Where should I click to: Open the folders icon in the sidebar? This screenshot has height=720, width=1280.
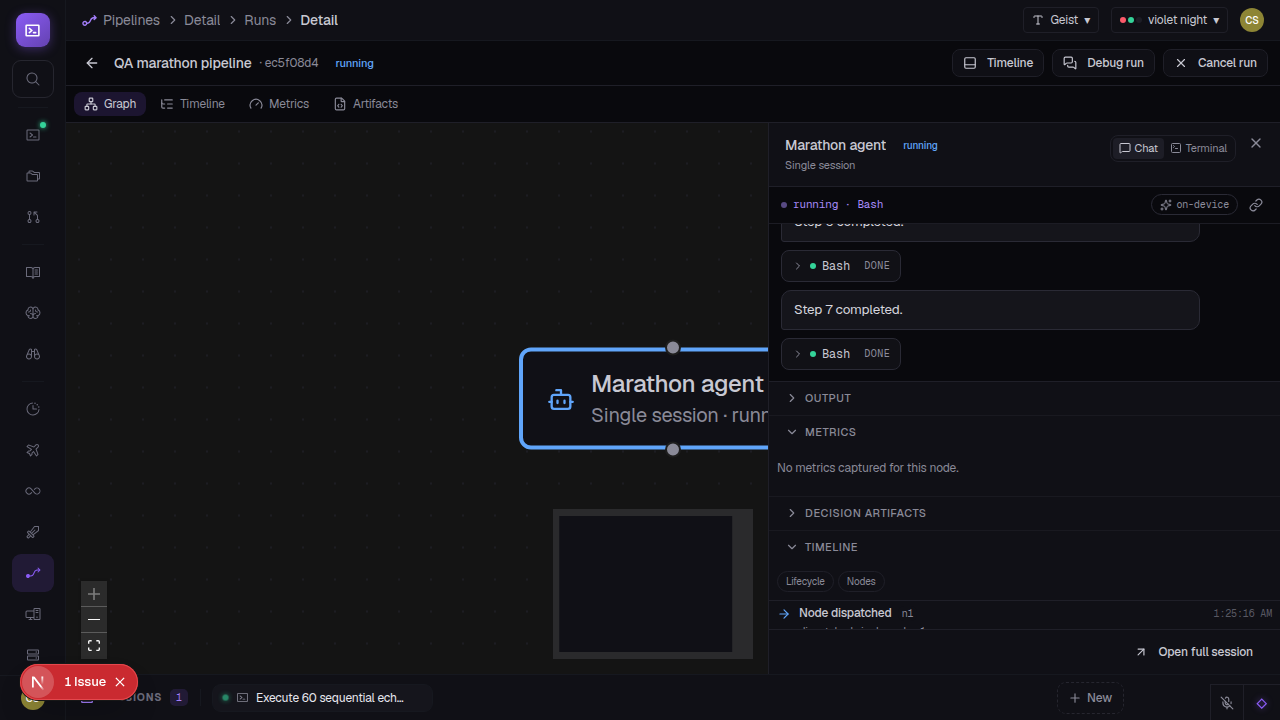tap(33, 176)
